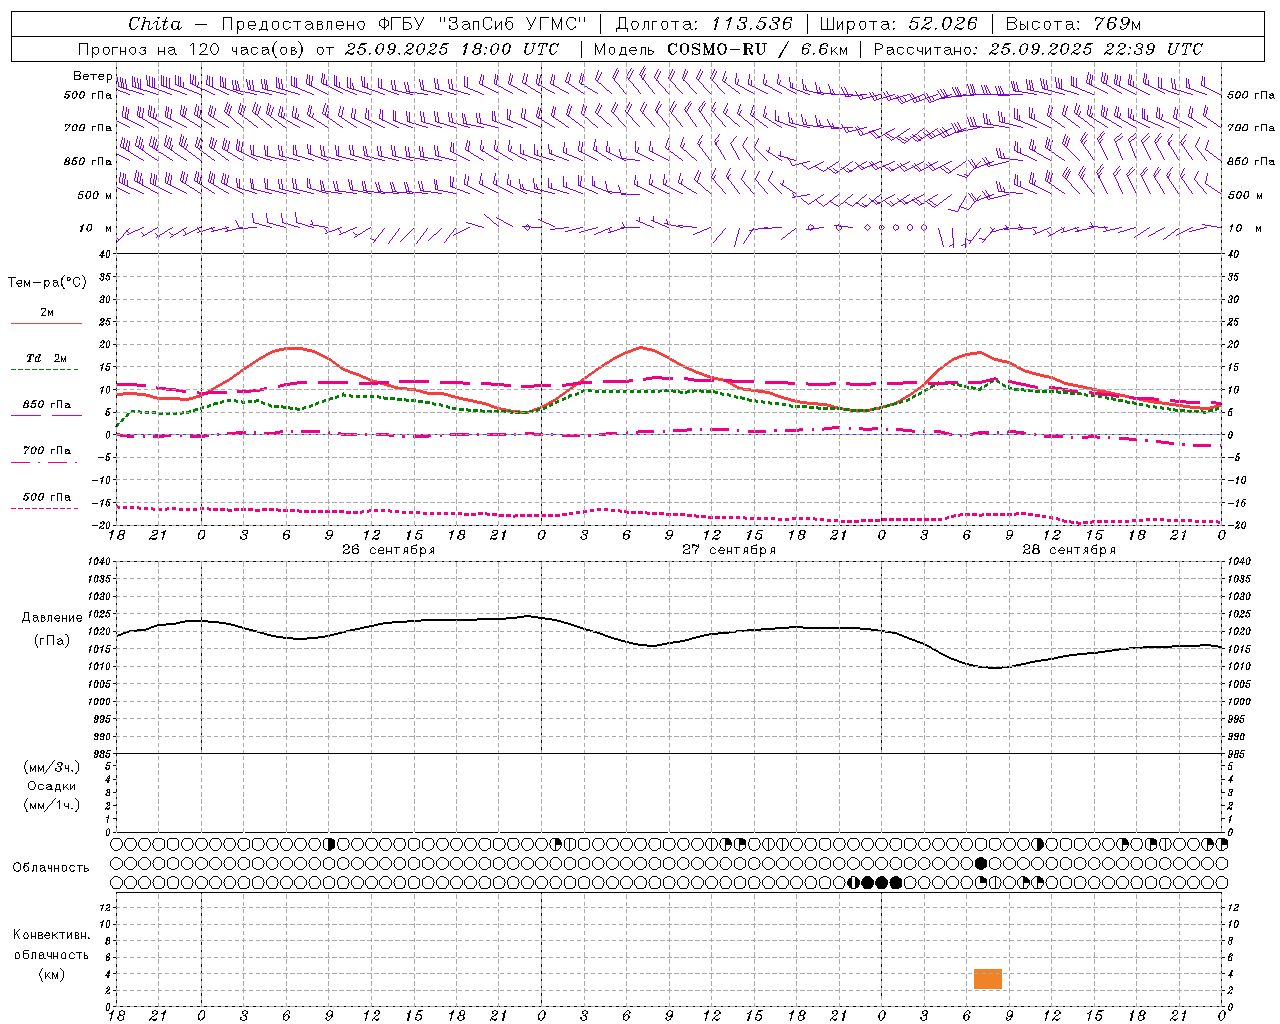Click the black filled circle in middle cloud row
The height and width of the screenshot is (1024, 1280).
coord(981,863)
